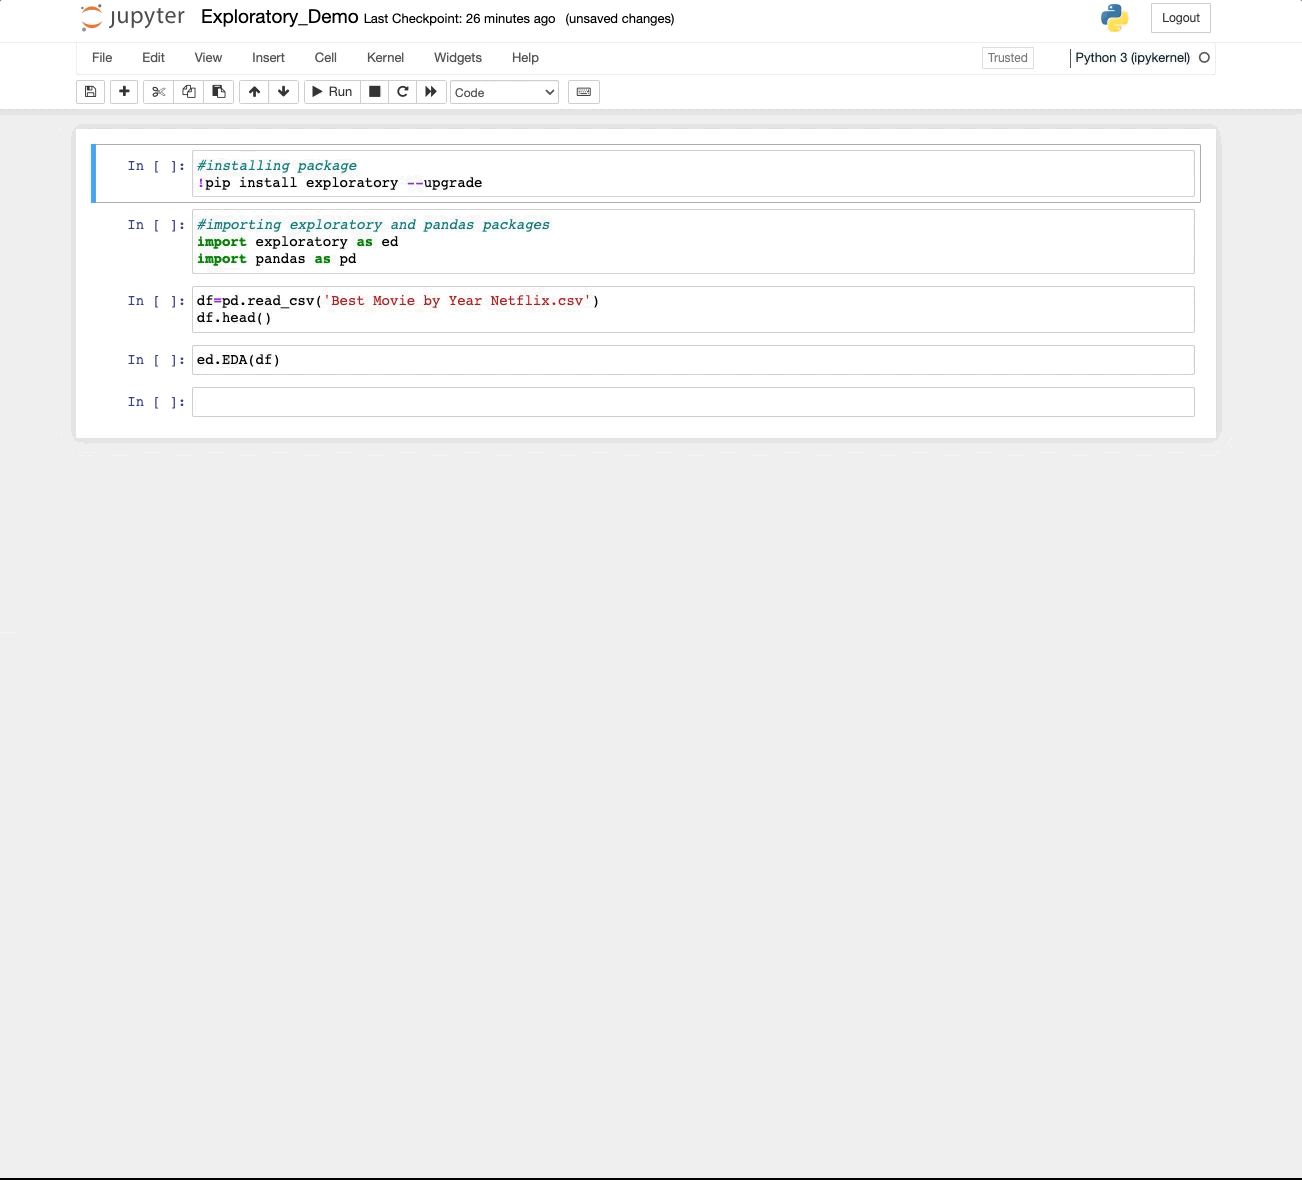Move the selected cell up
Image resolution: width=1302 pixels, height=1180 pixels.
click(254, 92)
